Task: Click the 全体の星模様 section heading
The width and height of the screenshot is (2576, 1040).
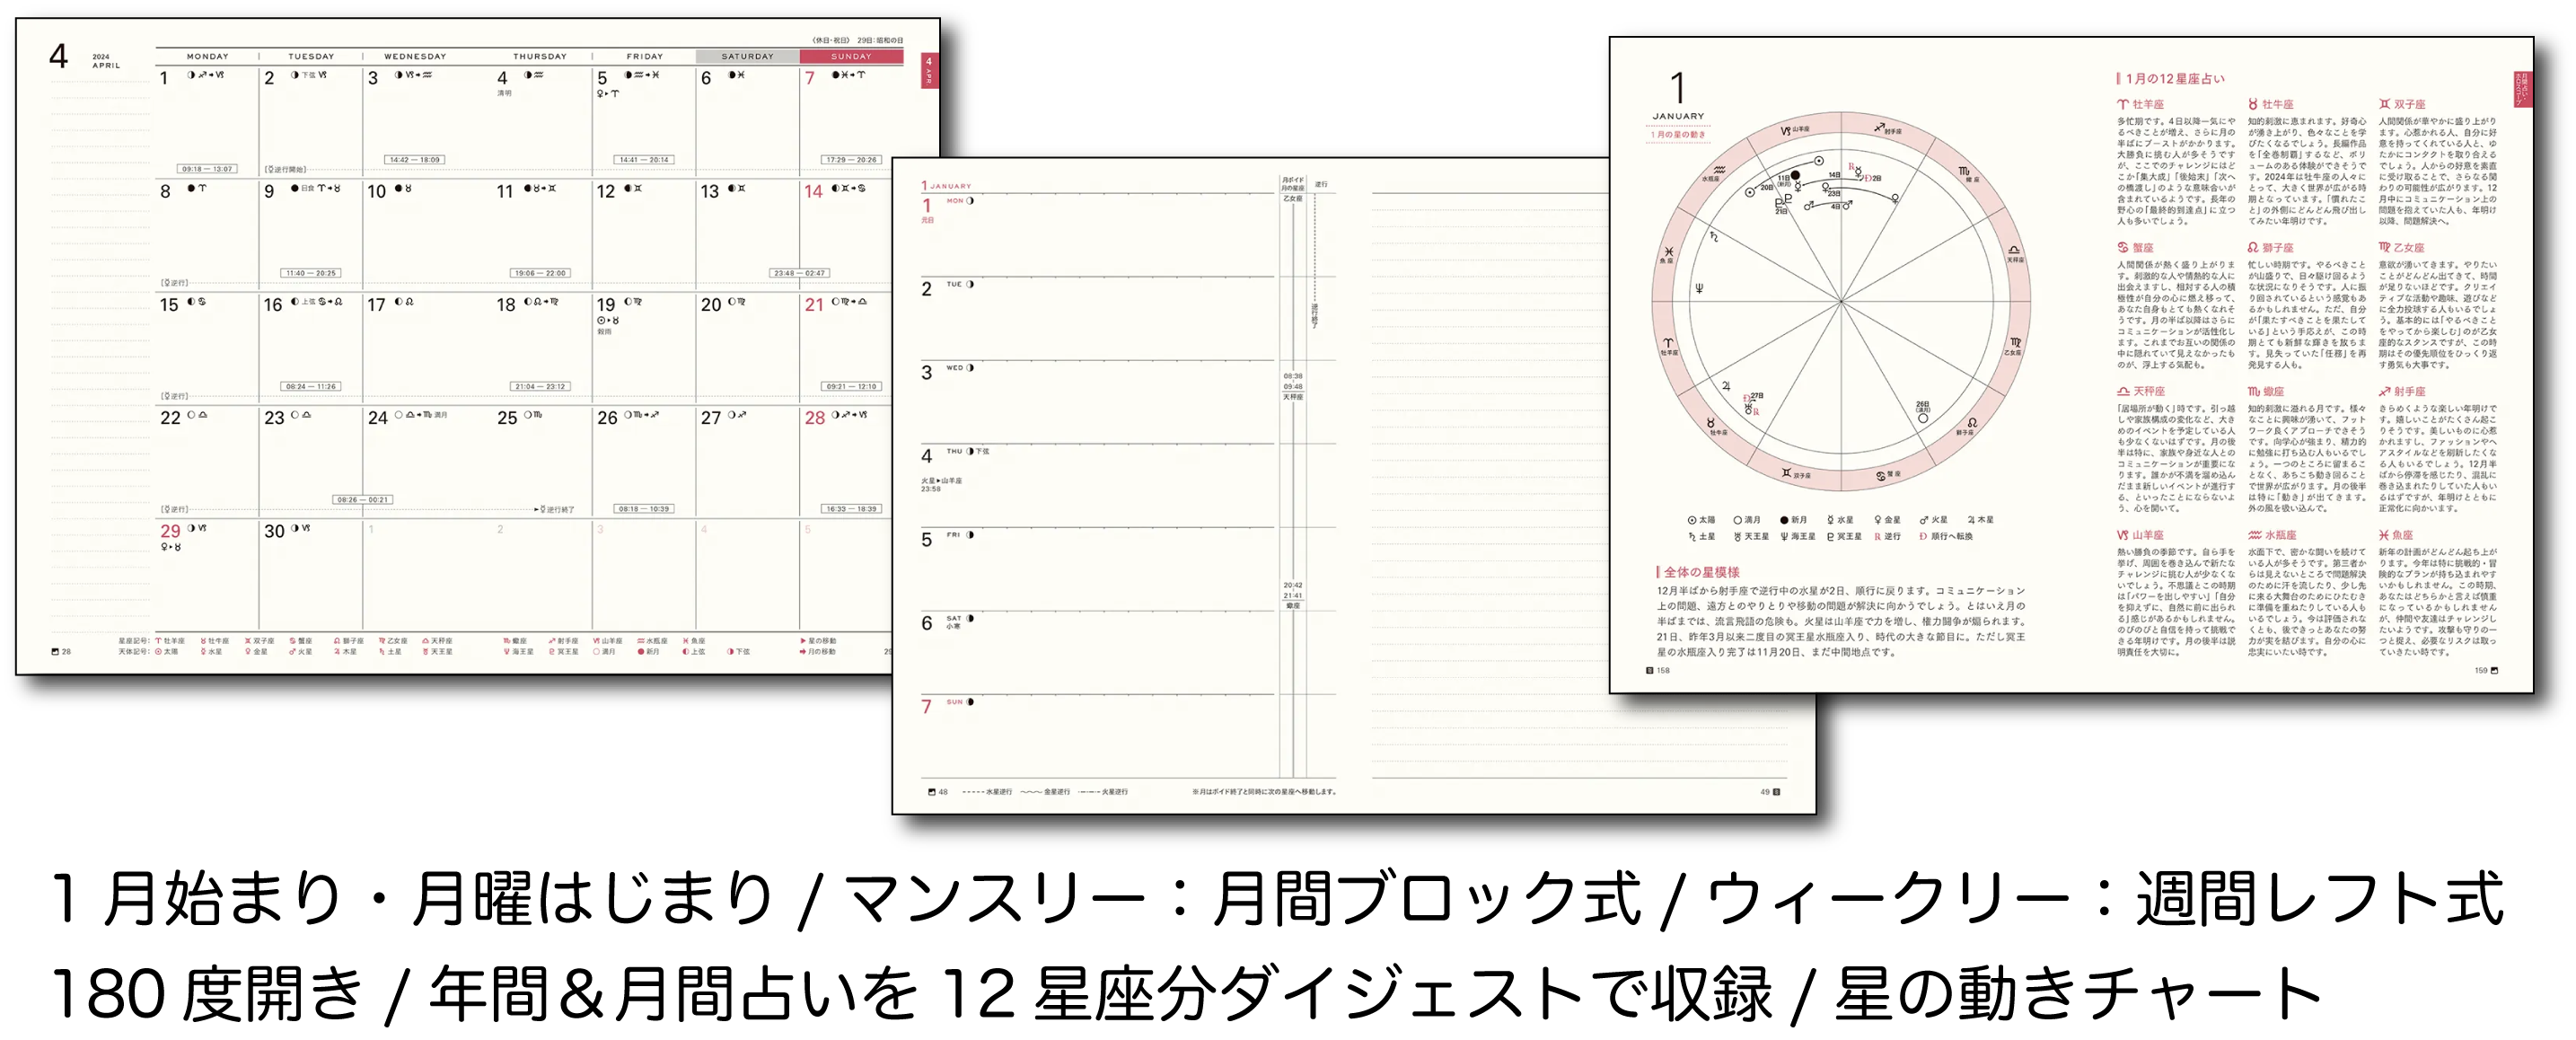Action: [1701, 572]
